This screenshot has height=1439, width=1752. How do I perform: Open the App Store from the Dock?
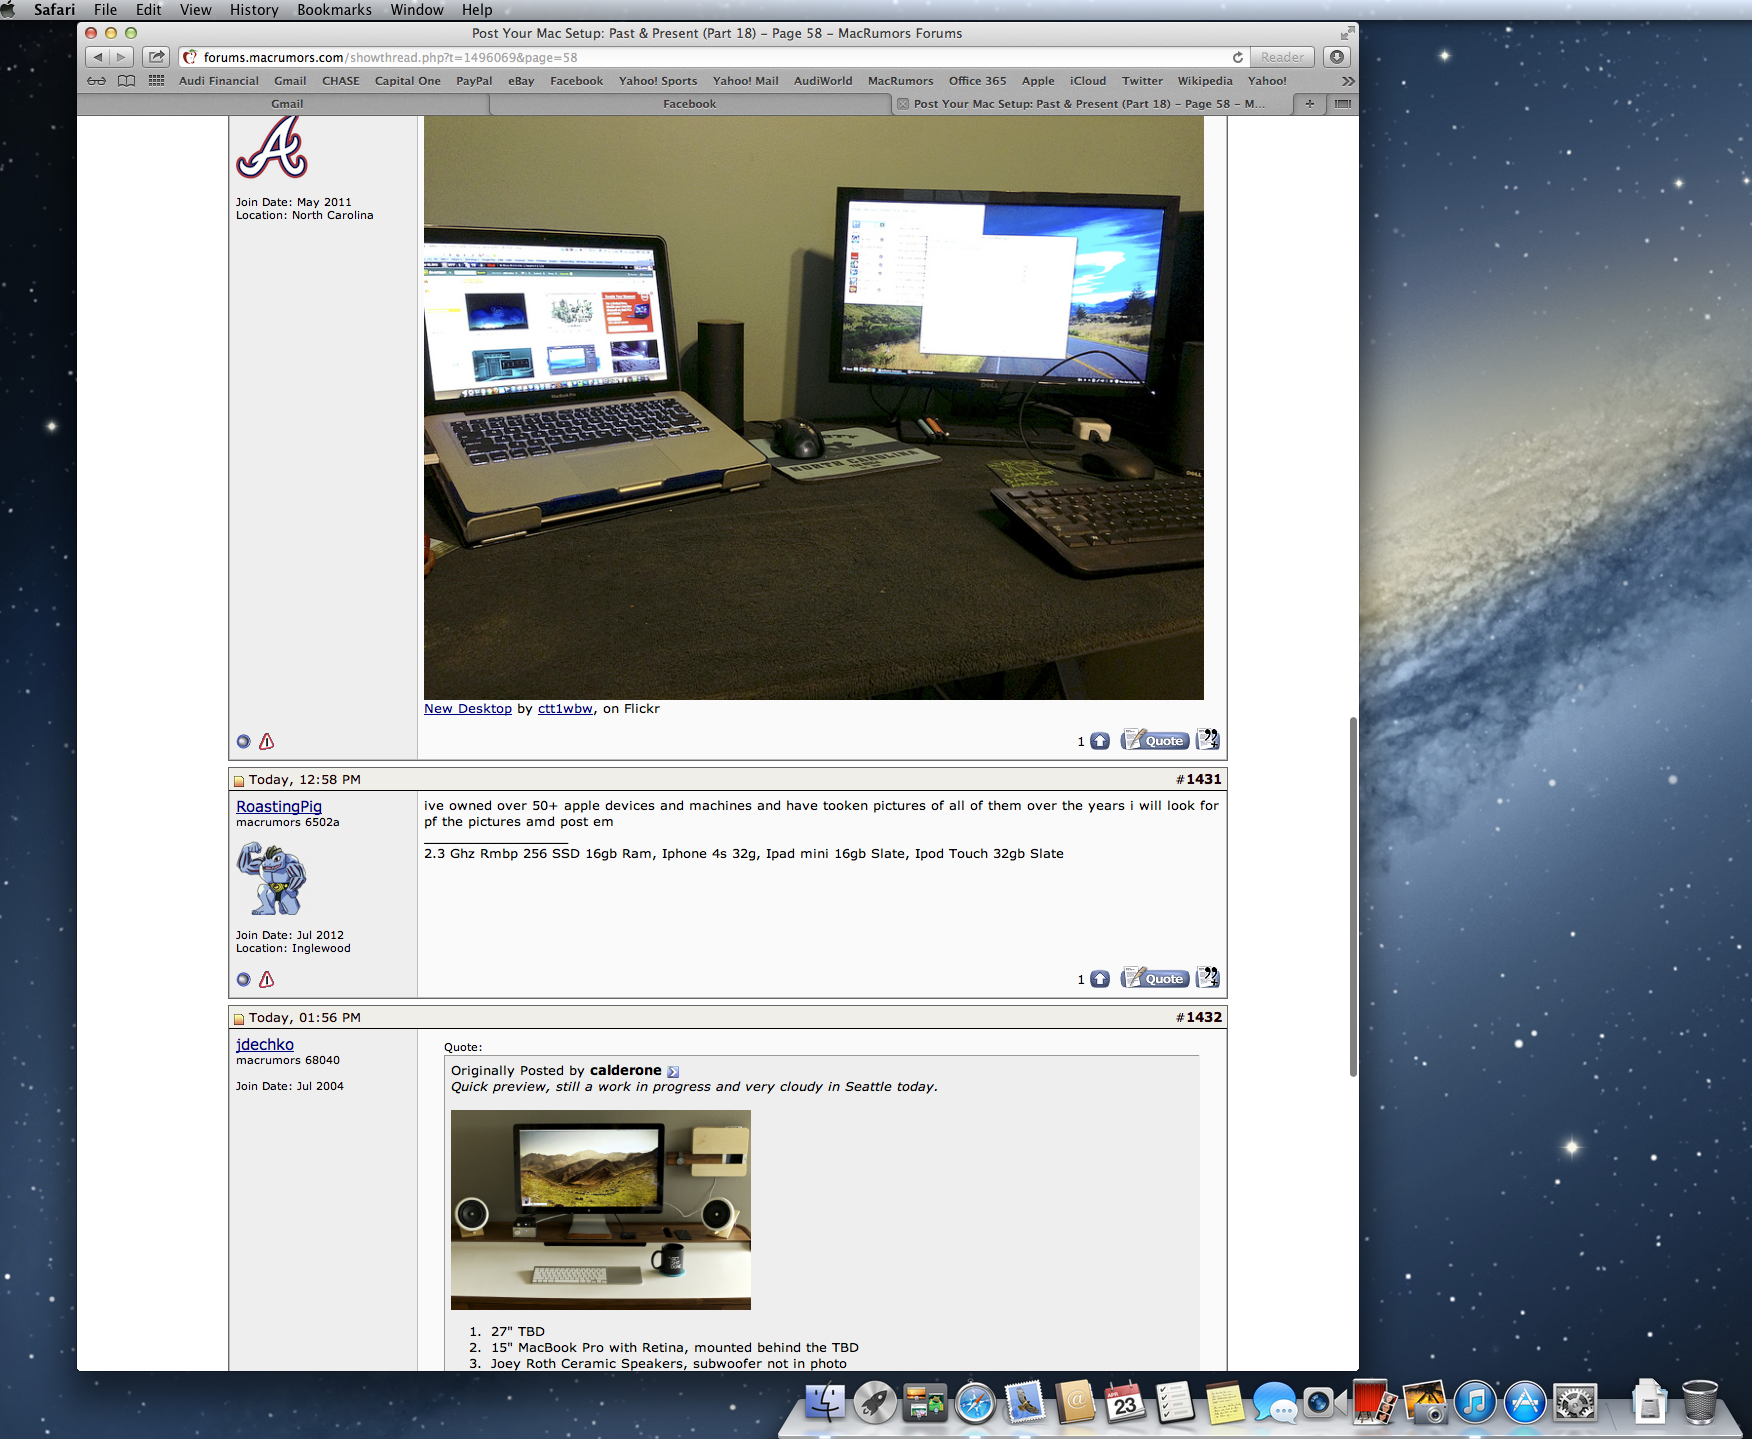tap(1525, 1403)
